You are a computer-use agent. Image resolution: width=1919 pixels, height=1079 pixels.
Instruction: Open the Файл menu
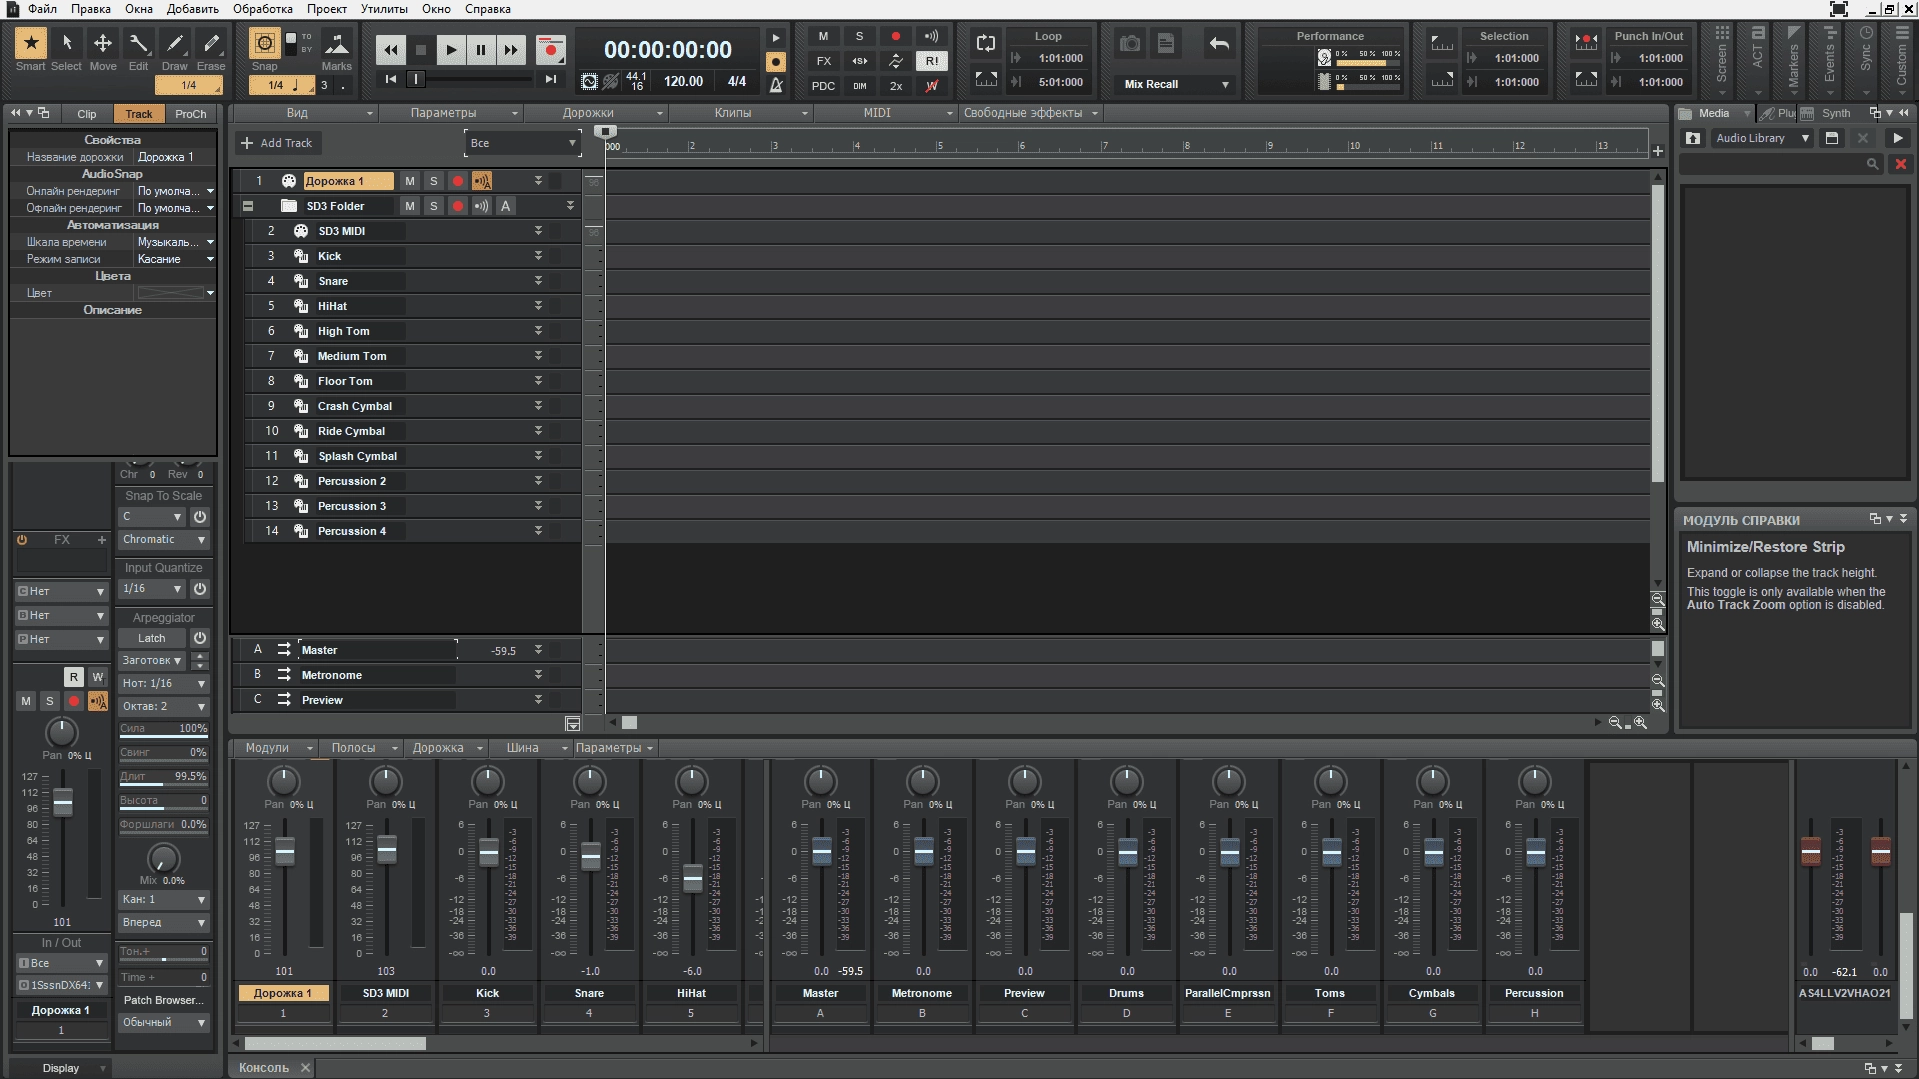point(42,9)
